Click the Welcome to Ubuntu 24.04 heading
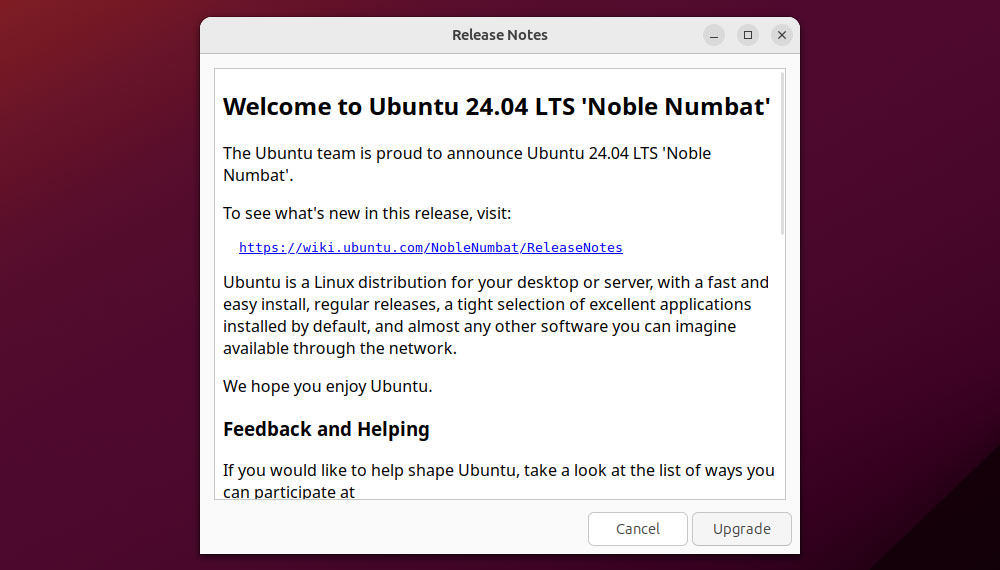Viewport: 1000px width, 570px height. [x=497, y=106]
